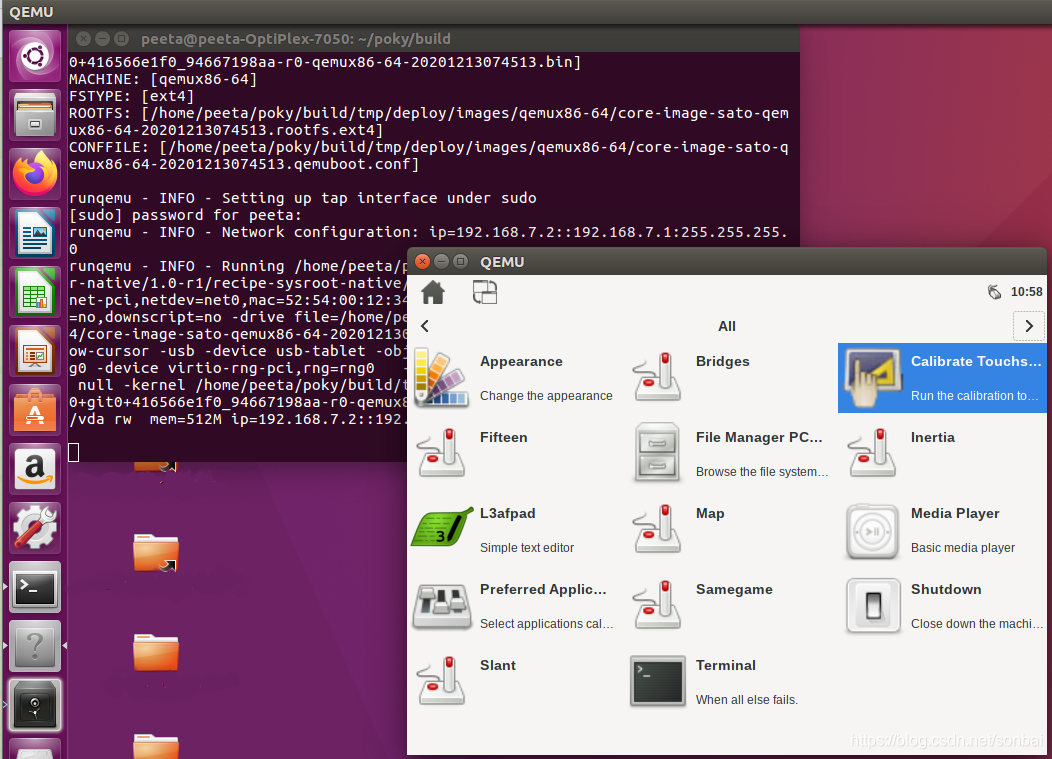Open System Settings from the dock
The width and height of the screenshot is (1052, 759).
35,528
